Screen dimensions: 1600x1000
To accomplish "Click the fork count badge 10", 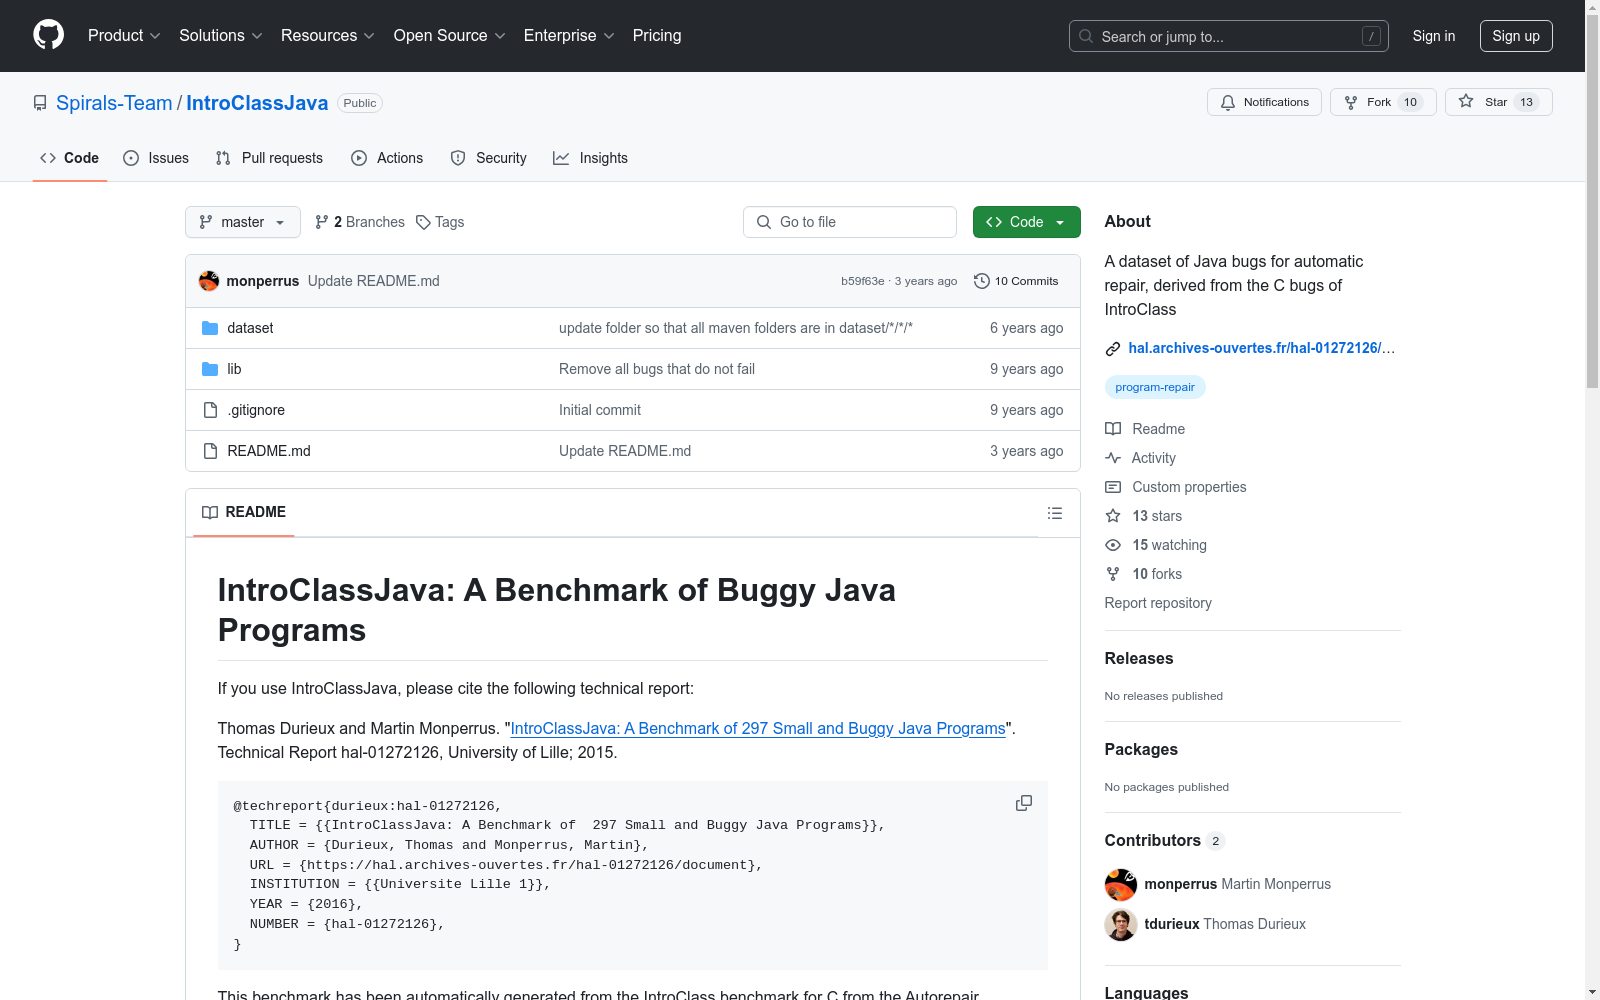I will 1411,102.
